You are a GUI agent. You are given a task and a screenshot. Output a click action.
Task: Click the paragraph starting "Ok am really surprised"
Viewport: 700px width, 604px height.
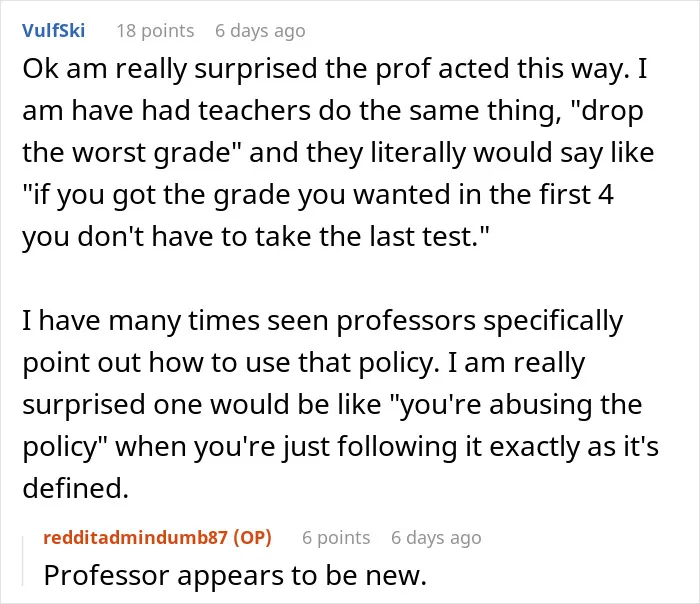[x=338, y=152]
